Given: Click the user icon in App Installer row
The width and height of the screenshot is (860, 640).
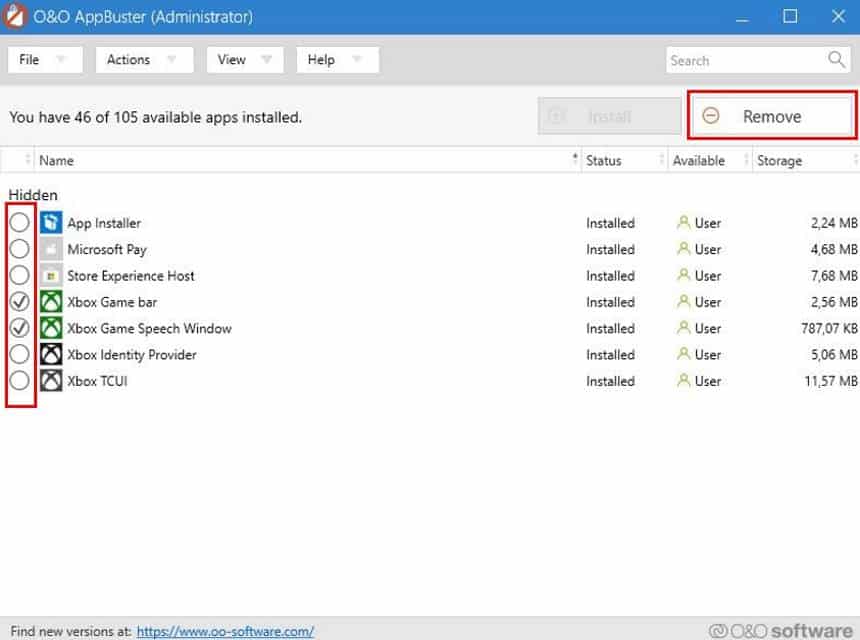Looking at the screenshot, I should click(x=683, y=223).
